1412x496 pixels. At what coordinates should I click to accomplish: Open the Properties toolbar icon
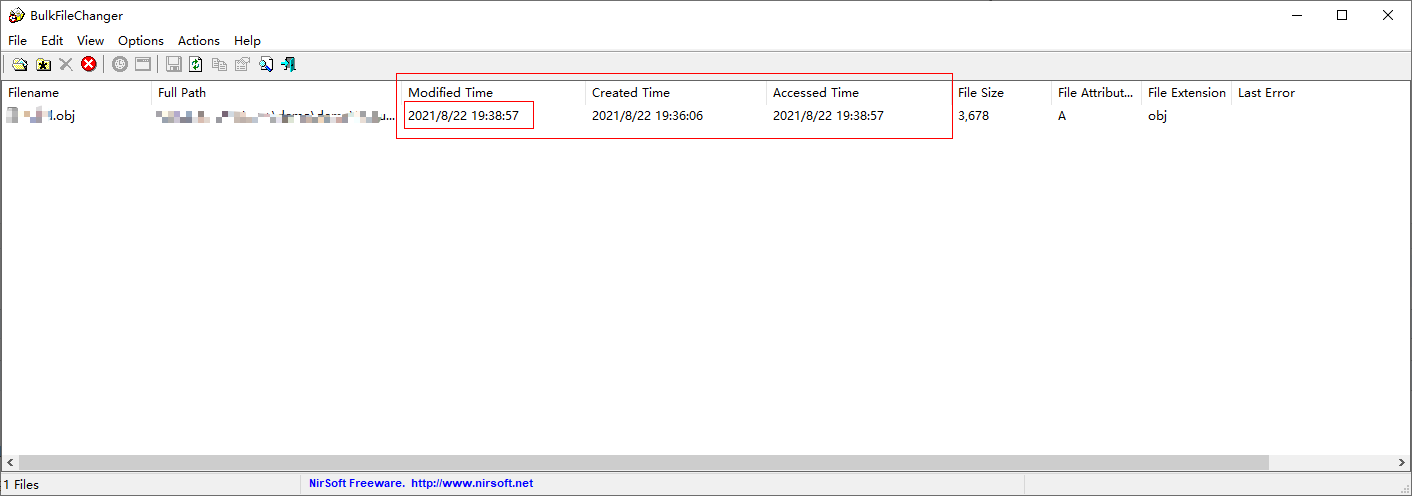pyautogui.click(x=242, y=64)
